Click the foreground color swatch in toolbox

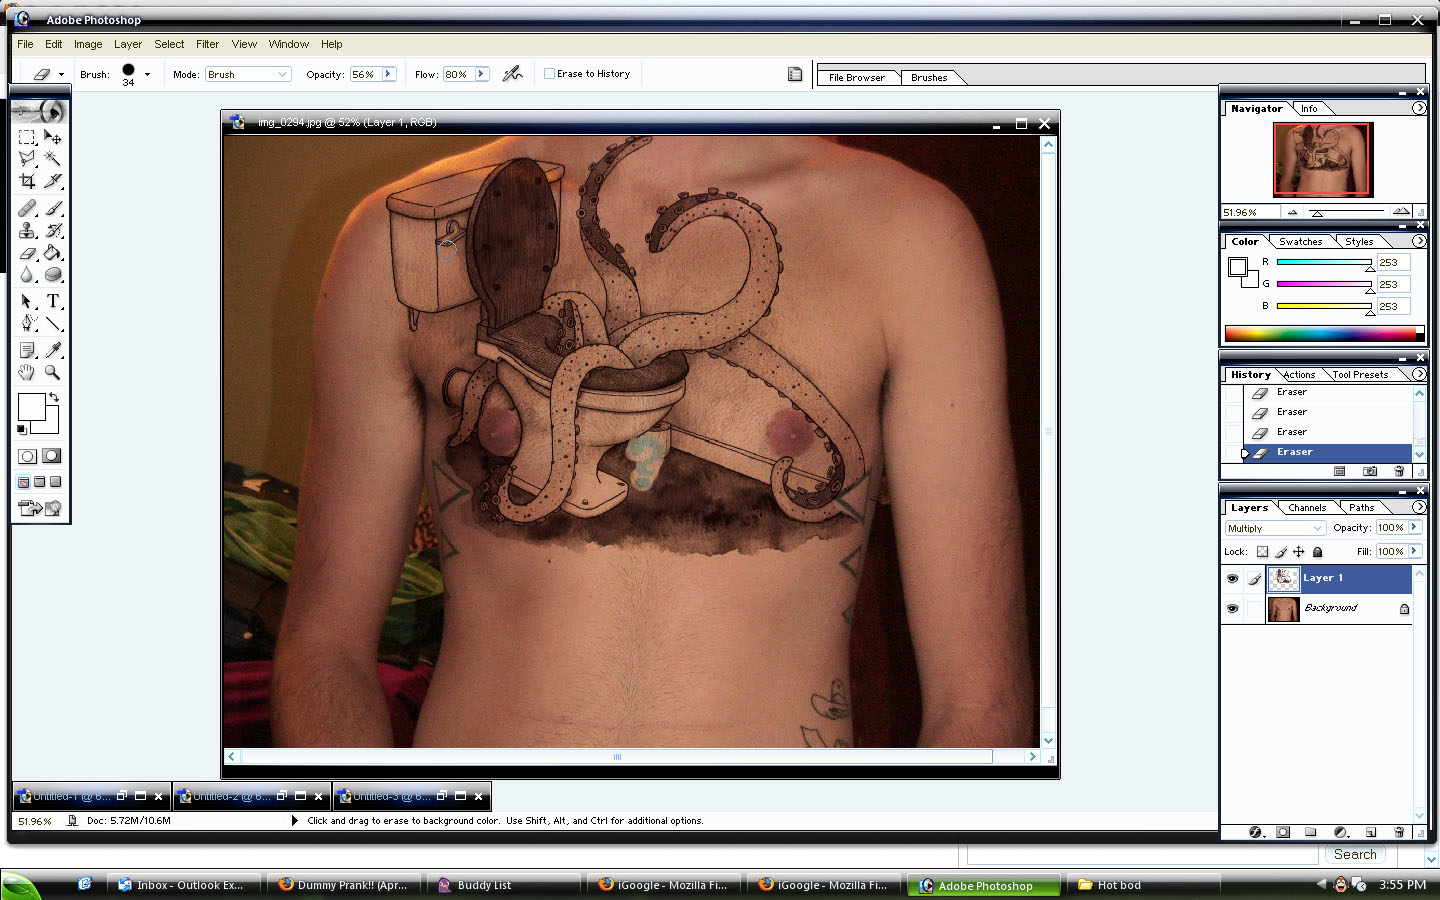pos(31,406)
